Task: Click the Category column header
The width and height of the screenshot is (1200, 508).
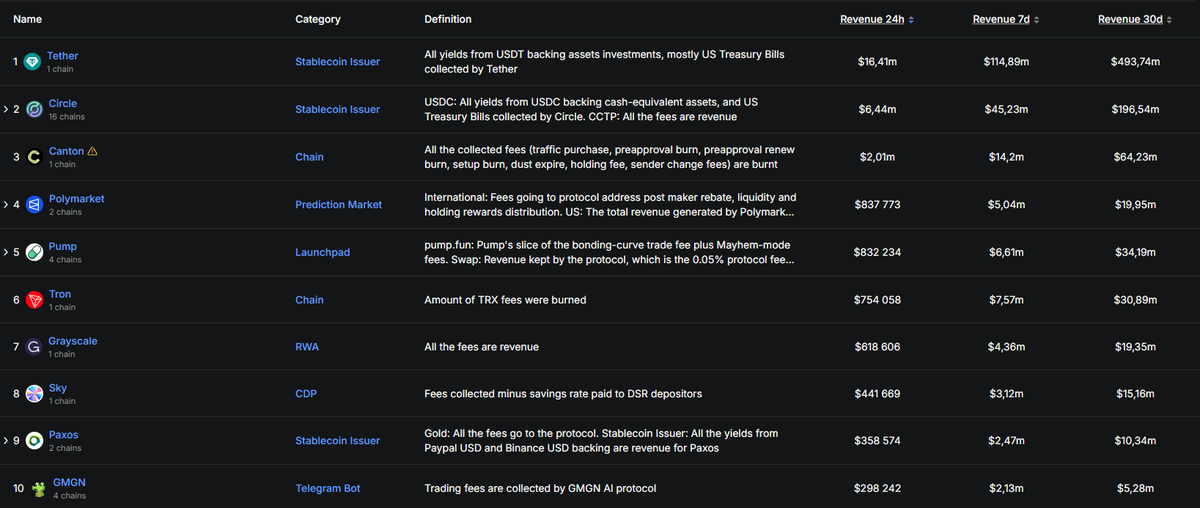Action: tap(318, 19)
